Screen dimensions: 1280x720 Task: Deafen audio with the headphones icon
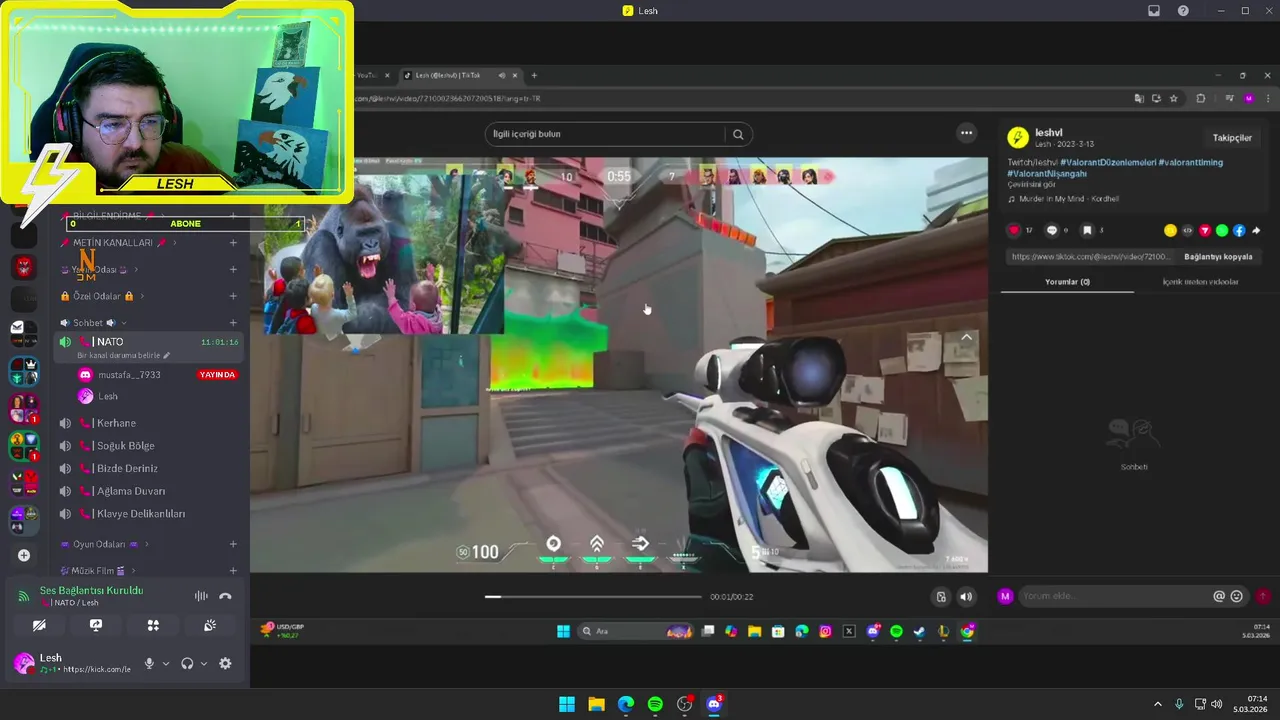coord(187,663)
